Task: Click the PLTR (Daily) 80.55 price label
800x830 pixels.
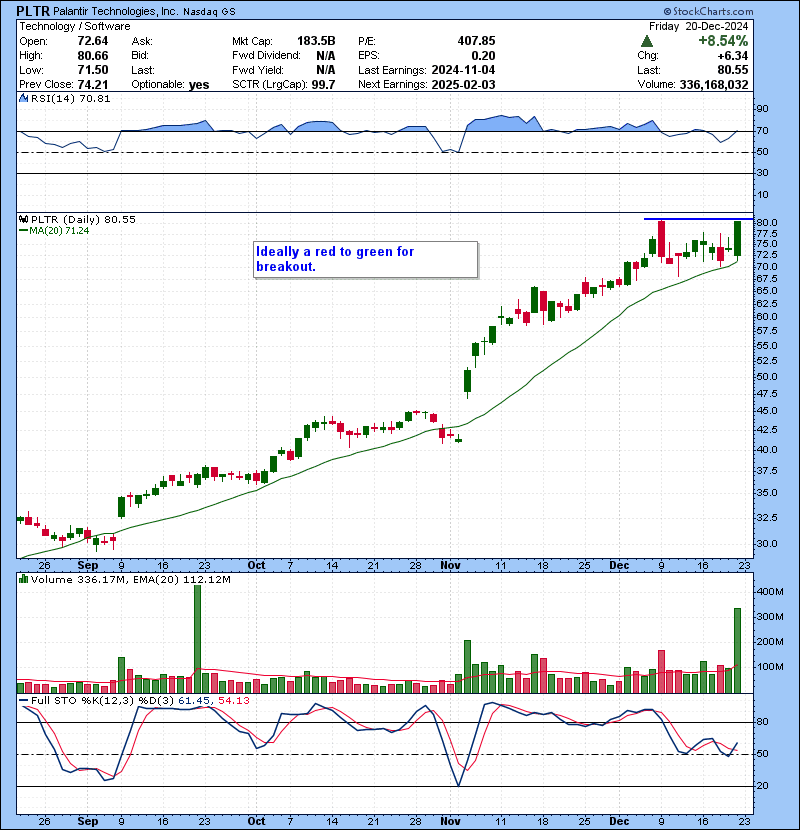Action: tap(83, 219)
